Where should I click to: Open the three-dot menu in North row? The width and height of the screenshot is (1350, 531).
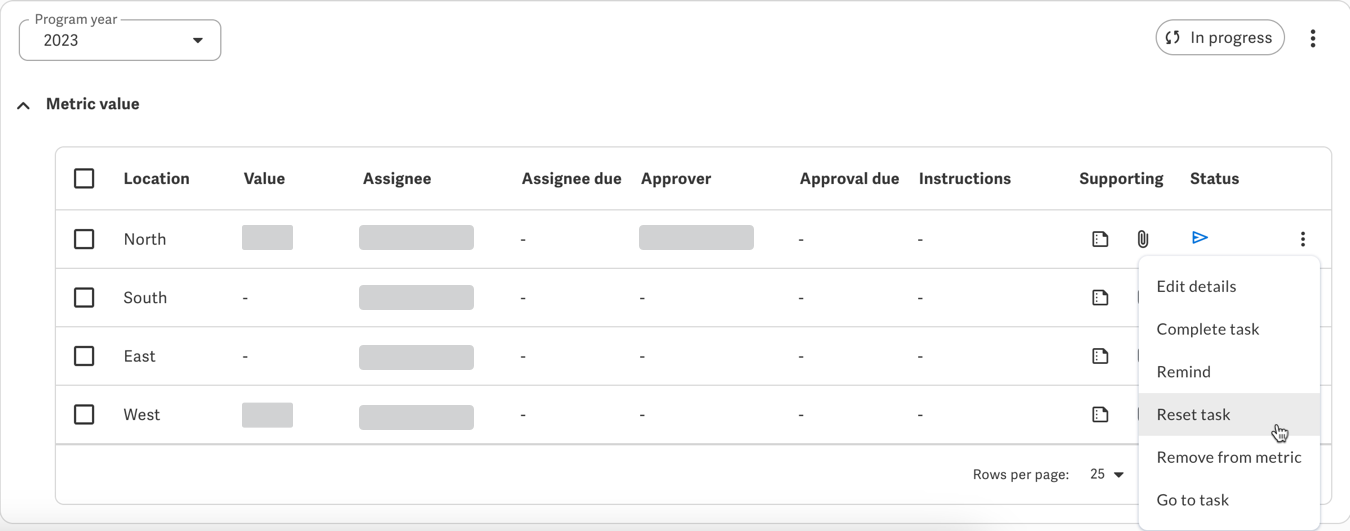1302,239
